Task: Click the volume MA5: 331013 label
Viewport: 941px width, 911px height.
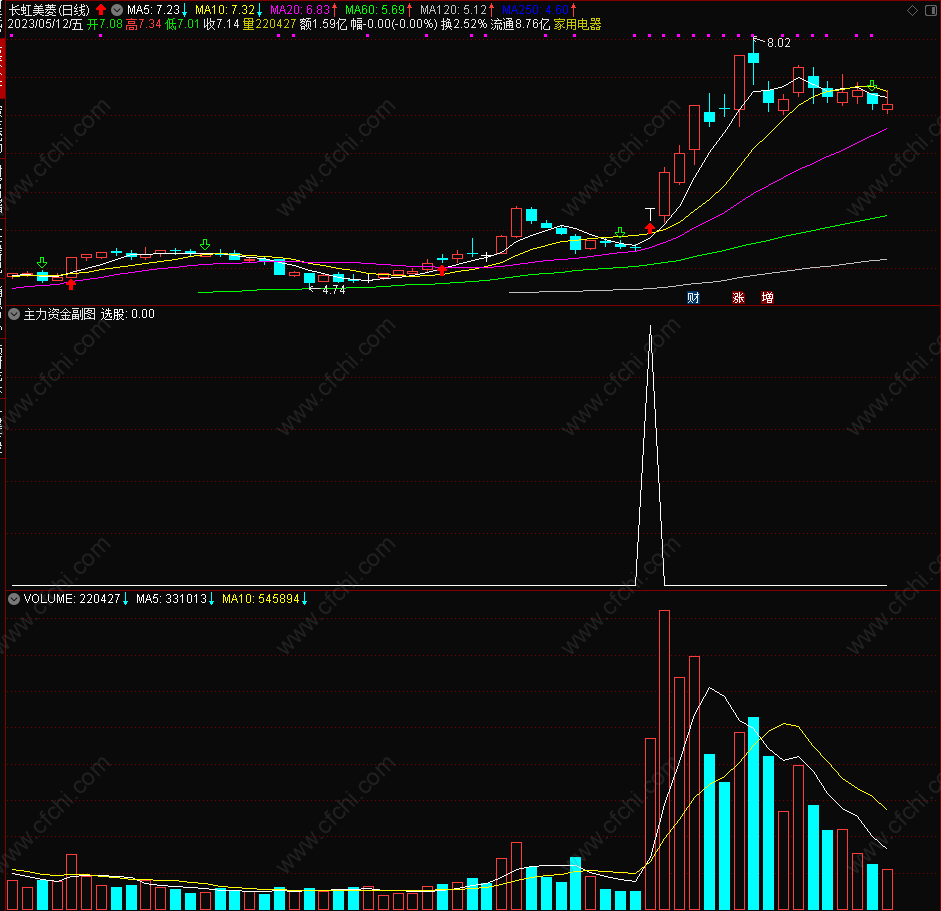Action: click(x=171, y=598)
